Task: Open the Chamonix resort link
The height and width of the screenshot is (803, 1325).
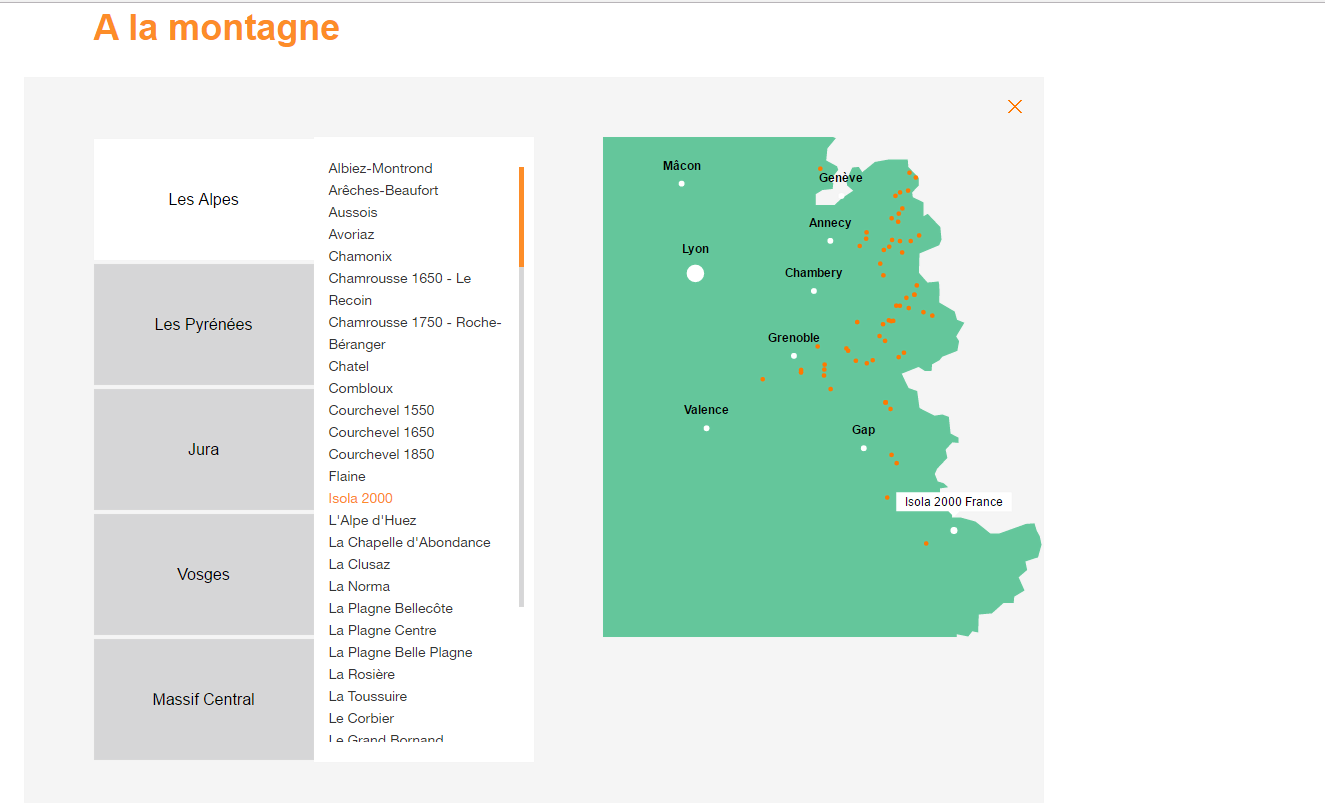Action: pyautogui.click(x=360, y=257)
